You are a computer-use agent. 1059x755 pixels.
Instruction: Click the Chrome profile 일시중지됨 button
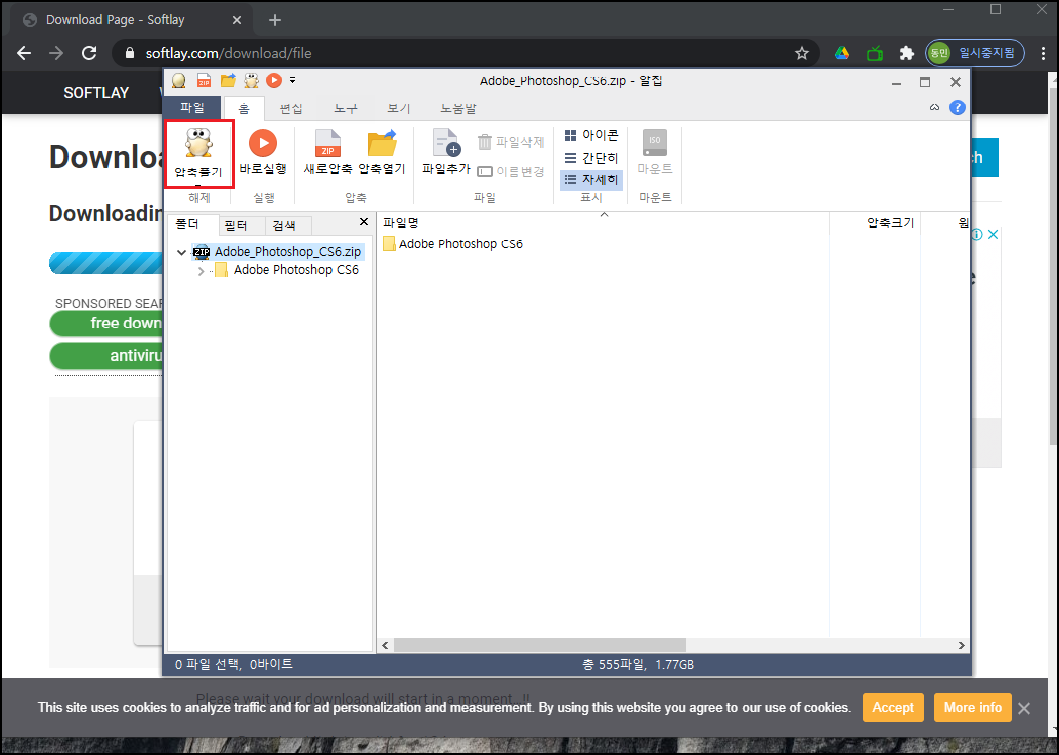pos(975,53)
